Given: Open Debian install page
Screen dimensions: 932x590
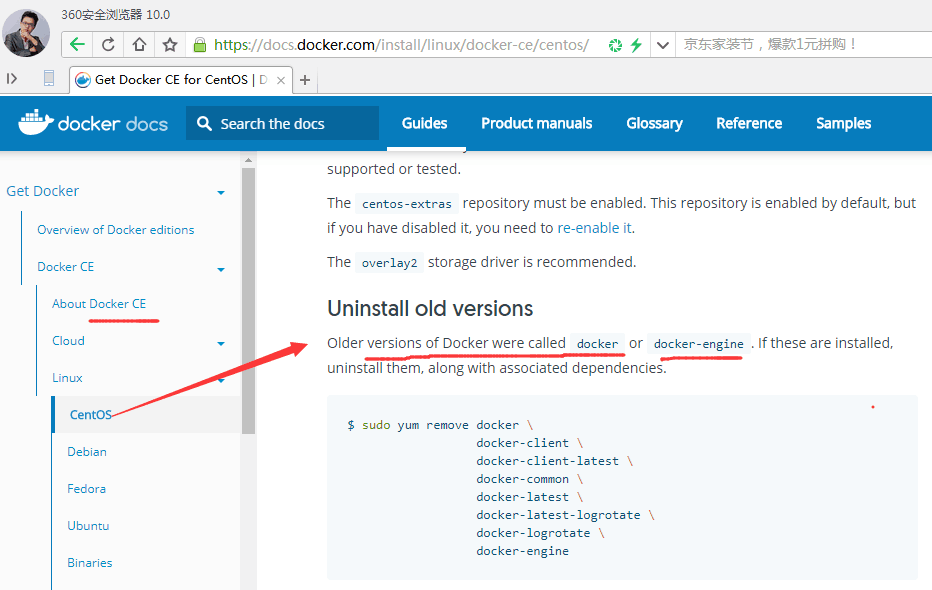Looking at the screenshot, I should [87, 452].
